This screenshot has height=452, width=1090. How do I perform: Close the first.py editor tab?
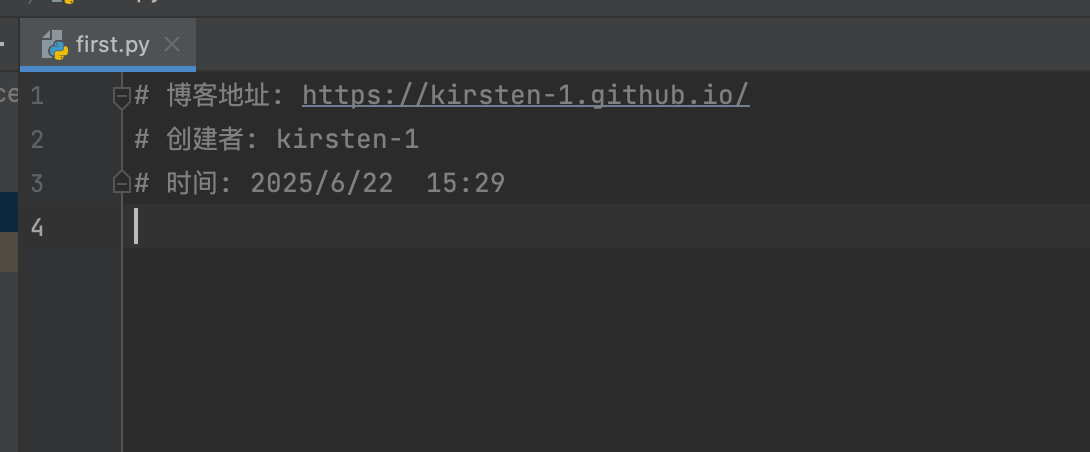click(172, 45)
